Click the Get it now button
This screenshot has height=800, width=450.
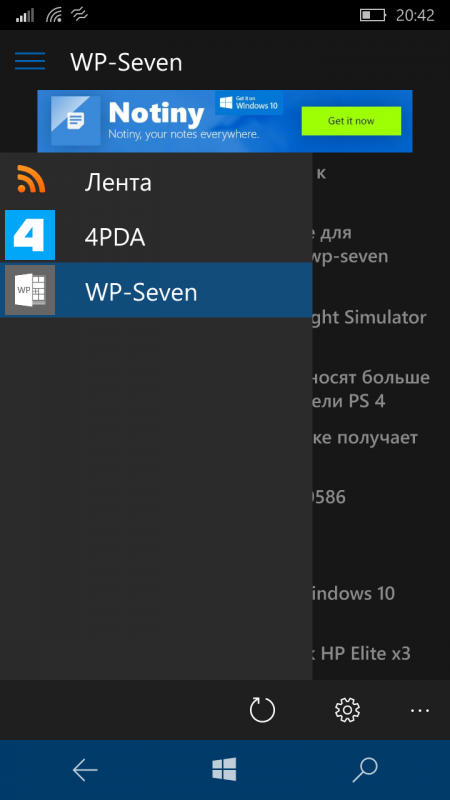351,121
